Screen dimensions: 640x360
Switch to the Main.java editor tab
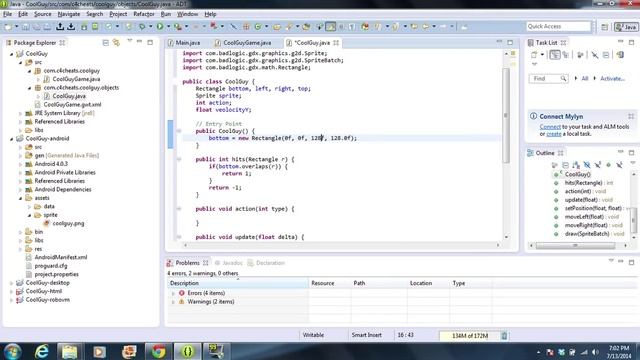(184, 42)
